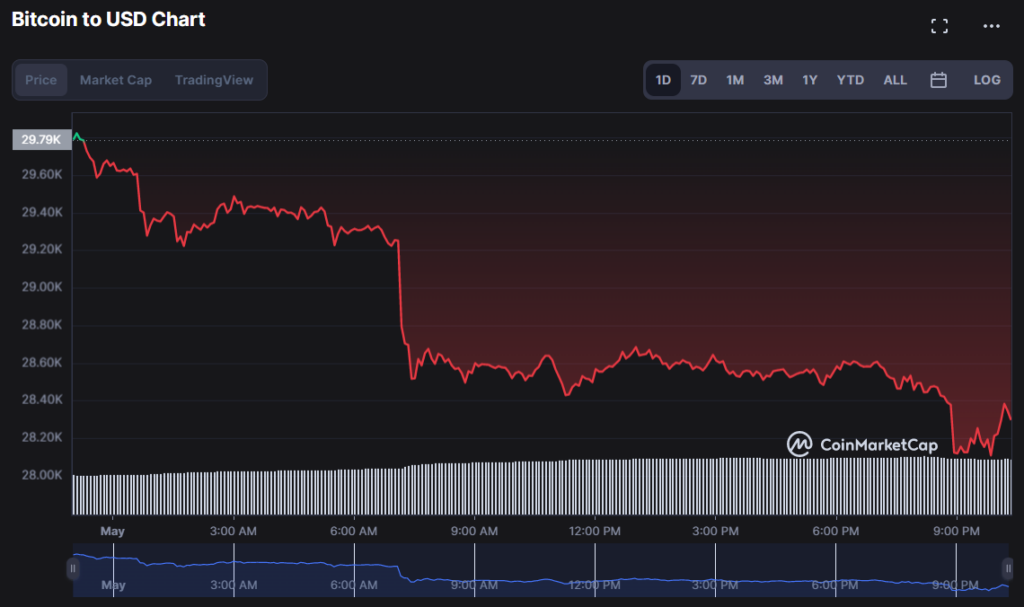Image resolution: width=1024 pixels, height=607 pixels.
Task: Click the 12:00 PM axis label
Action: (x=594, y=531)
